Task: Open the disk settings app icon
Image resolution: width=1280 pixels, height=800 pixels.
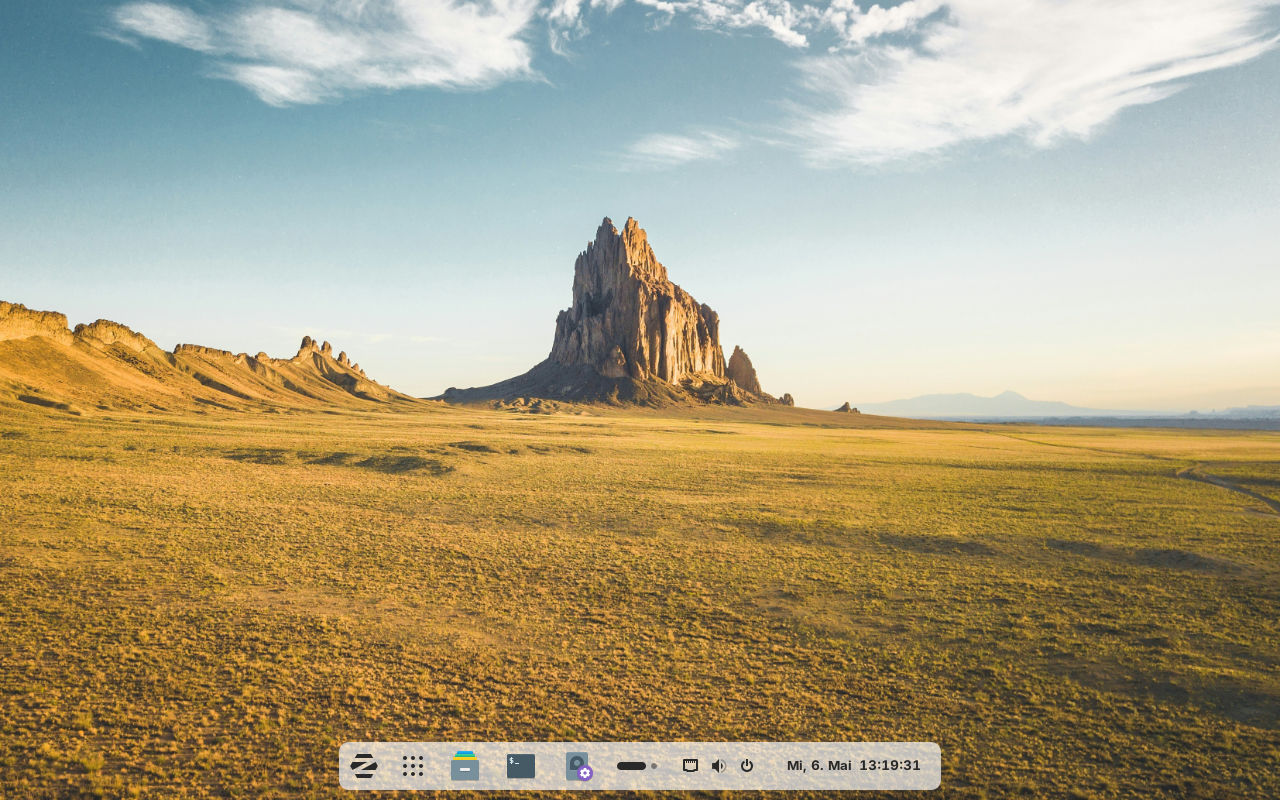Action: (578, 766)
